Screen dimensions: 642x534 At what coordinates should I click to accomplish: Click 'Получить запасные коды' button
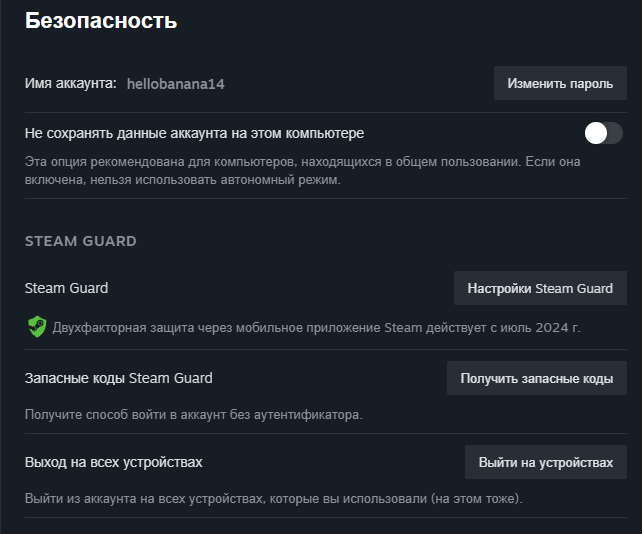coord(537,378)
